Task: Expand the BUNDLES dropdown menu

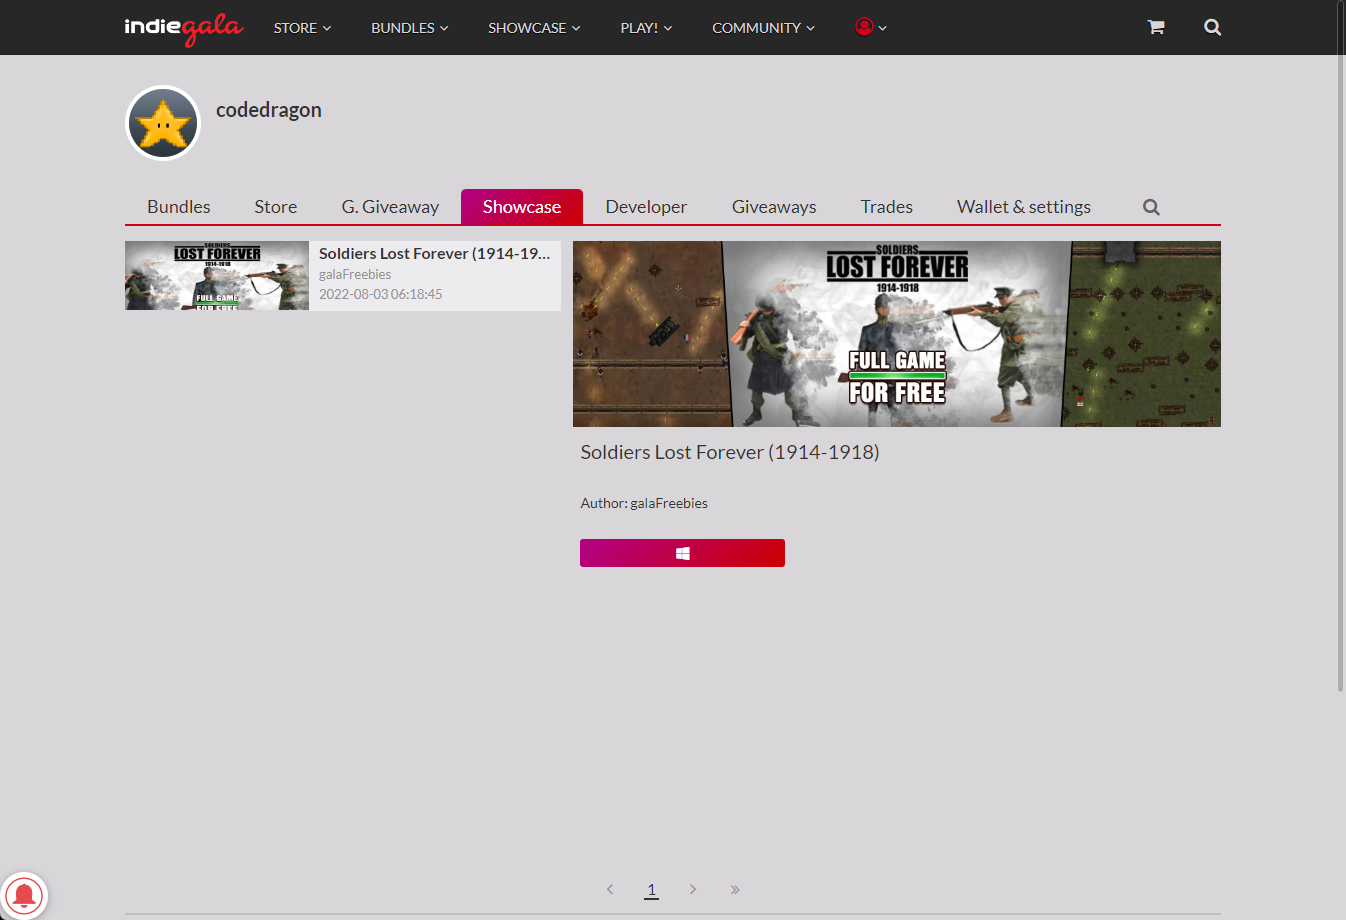Action: tap(409, 28)
